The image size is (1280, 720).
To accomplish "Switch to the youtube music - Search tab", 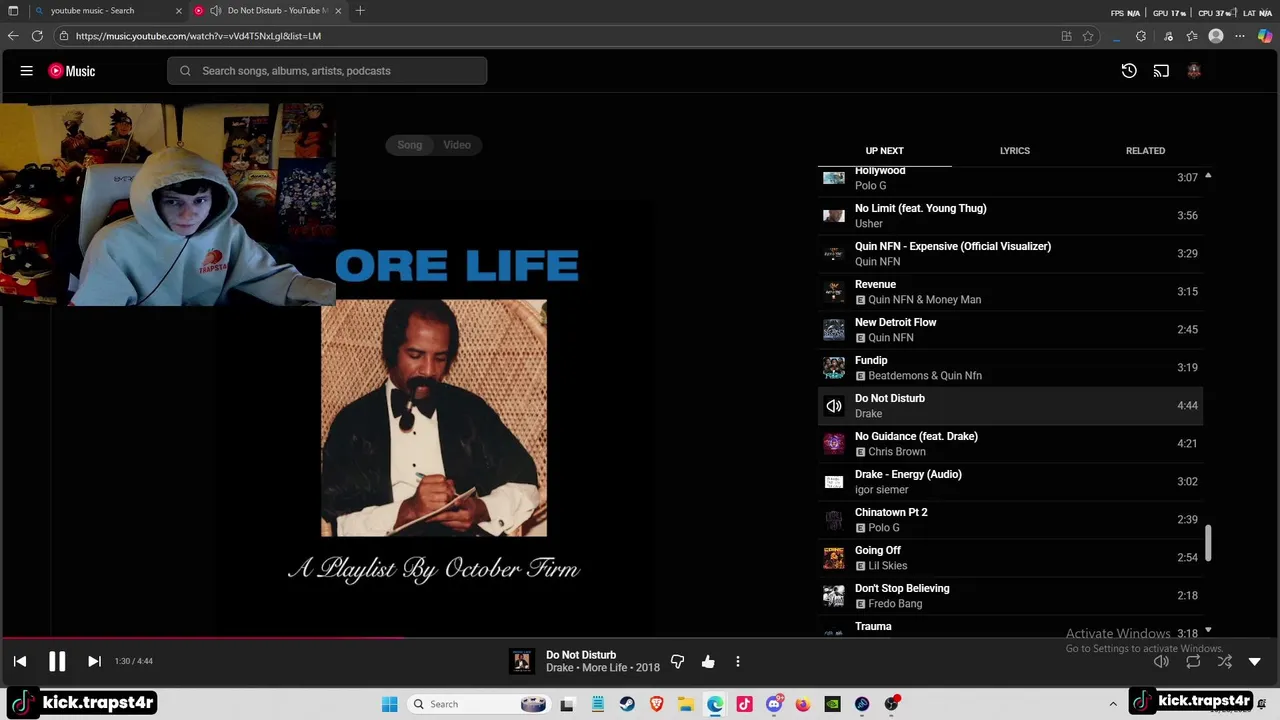I will point(107,11).
